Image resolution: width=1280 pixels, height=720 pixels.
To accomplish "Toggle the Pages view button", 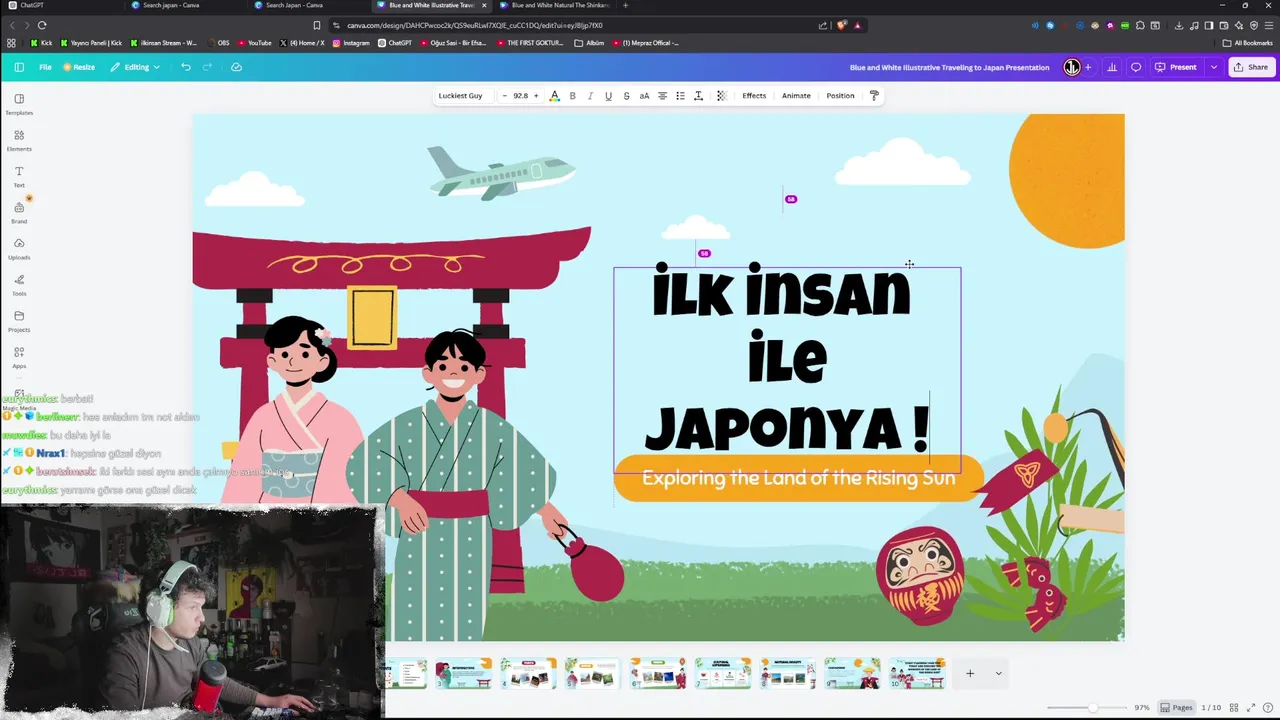I will (x=1176, y=708).
